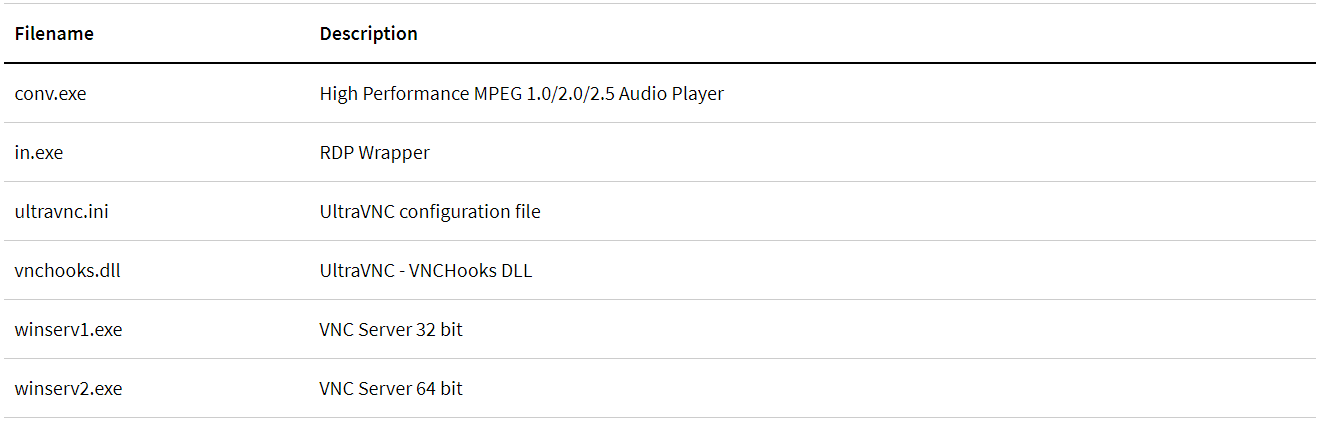
Task: Select the UltraVNC - VNCHooks DLL description
Action: [426, 271]
